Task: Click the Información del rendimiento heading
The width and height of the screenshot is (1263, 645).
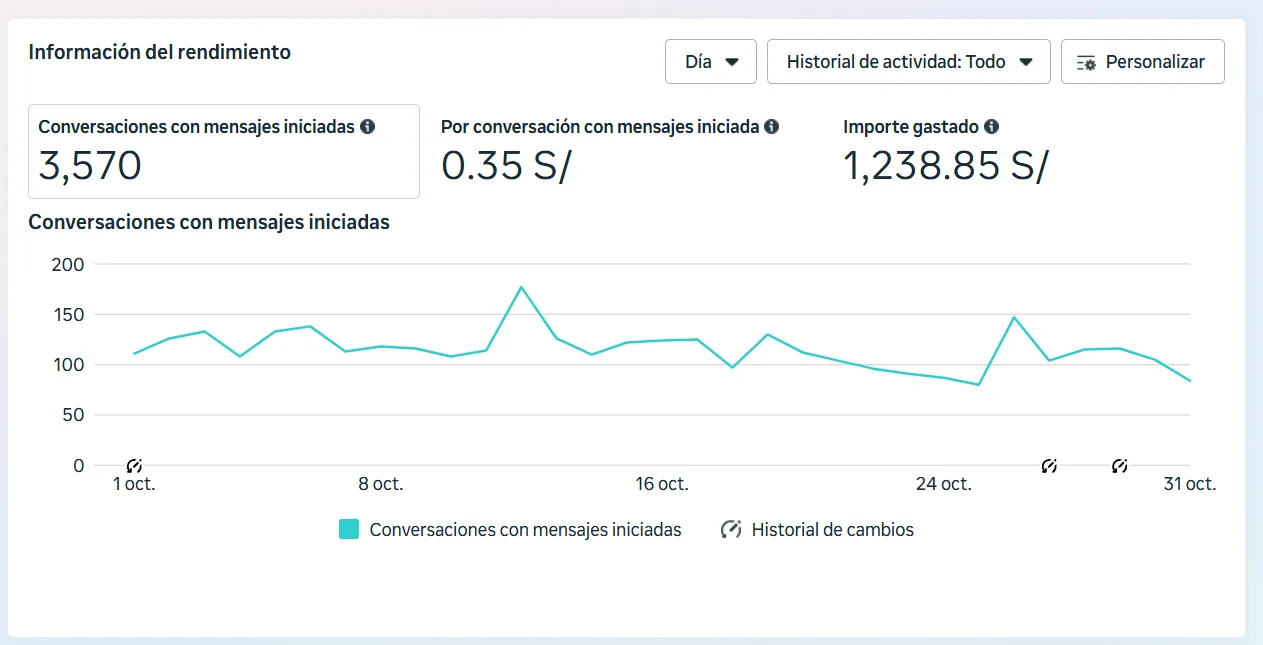Action: tap(160, 52)
